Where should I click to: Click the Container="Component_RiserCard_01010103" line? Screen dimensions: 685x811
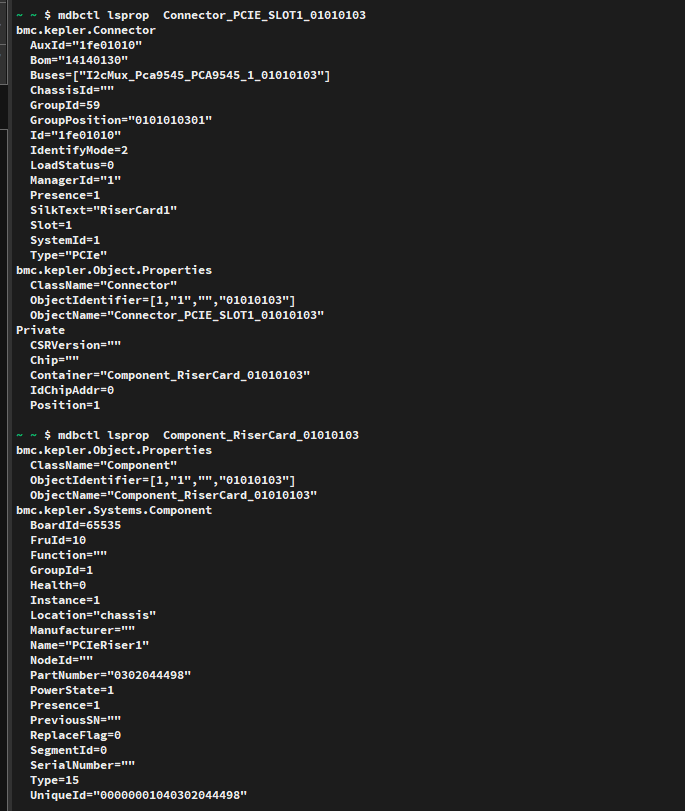tap(170, 375)
